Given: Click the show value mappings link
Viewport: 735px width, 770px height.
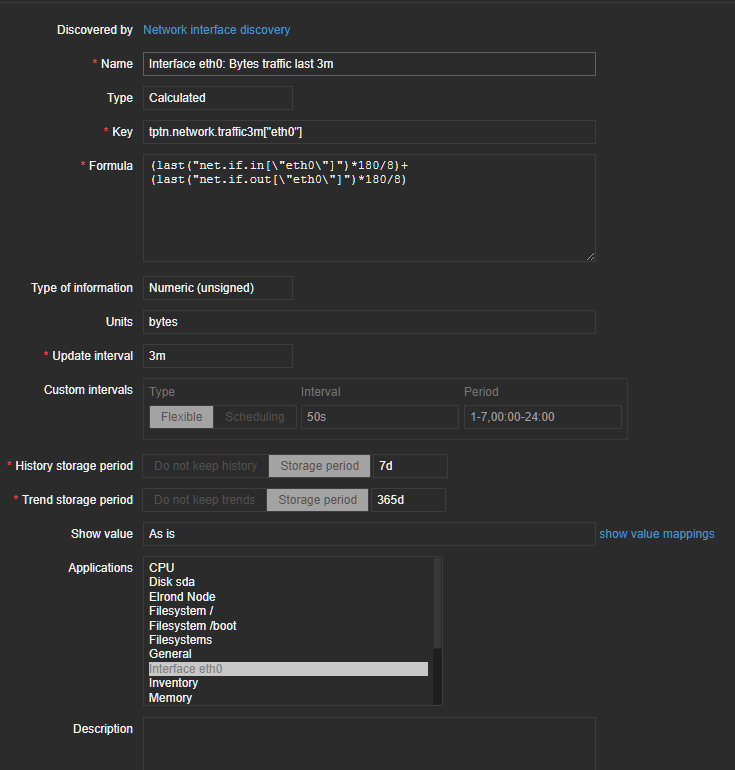Looking at the screenshot, I should coord(656,534).
